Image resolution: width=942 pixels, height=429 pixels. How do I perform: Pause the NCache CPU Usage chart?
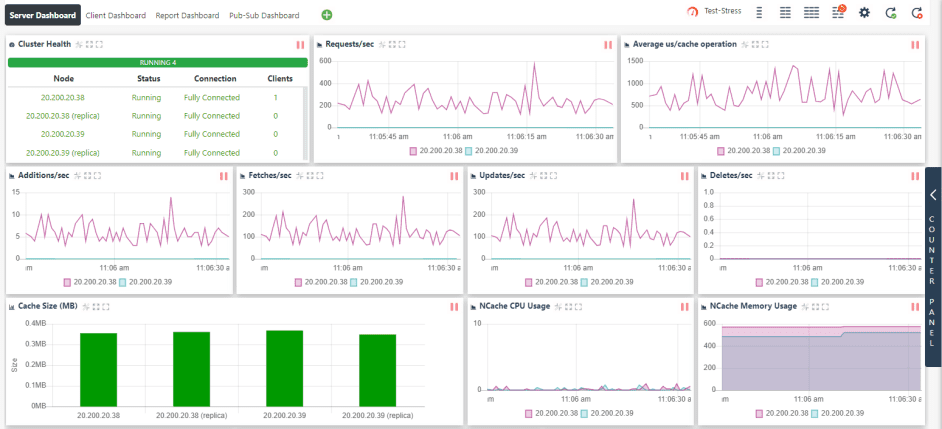click(x=684, y=306)
